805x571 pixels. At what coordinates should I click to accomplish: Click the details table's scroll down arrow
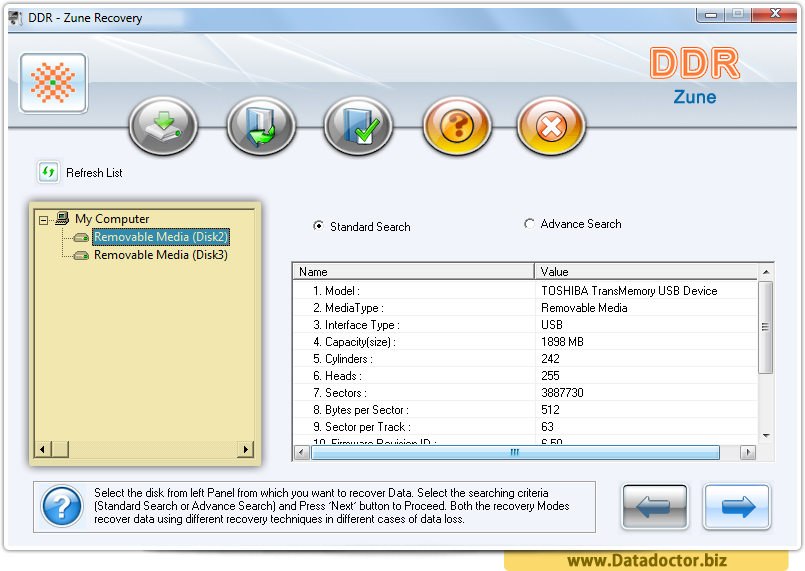pyautogui.click(x=766, y=435)
